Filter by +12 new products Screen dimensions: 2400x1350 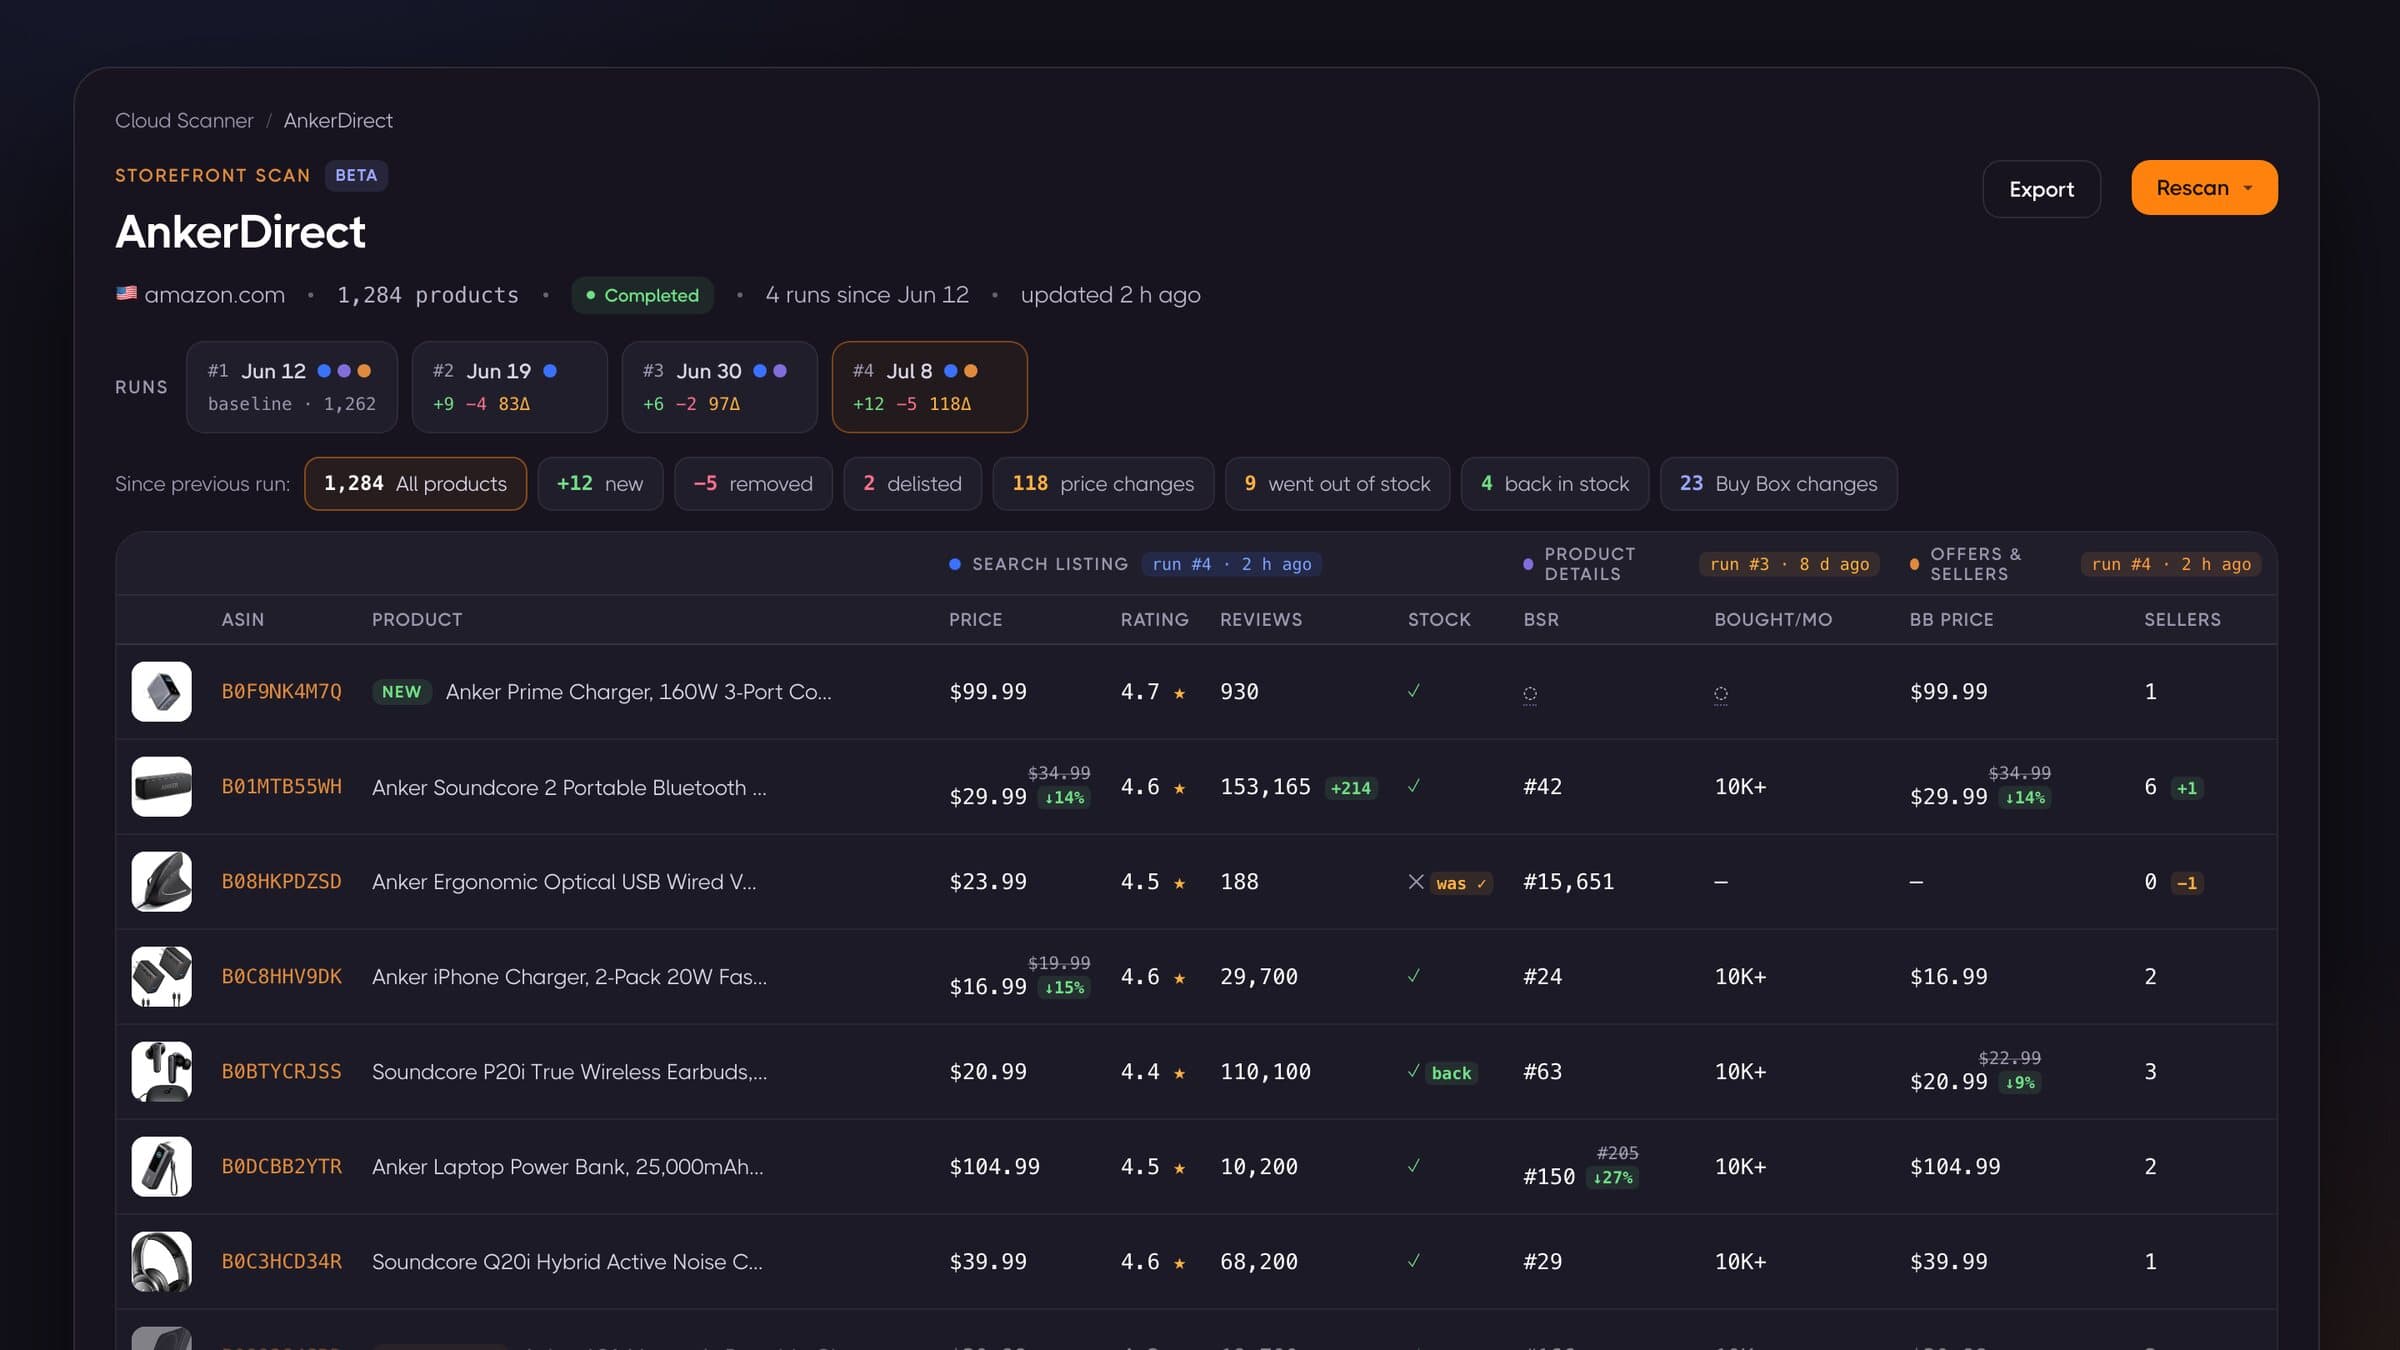pyautogui.click(x=600, y=484)
